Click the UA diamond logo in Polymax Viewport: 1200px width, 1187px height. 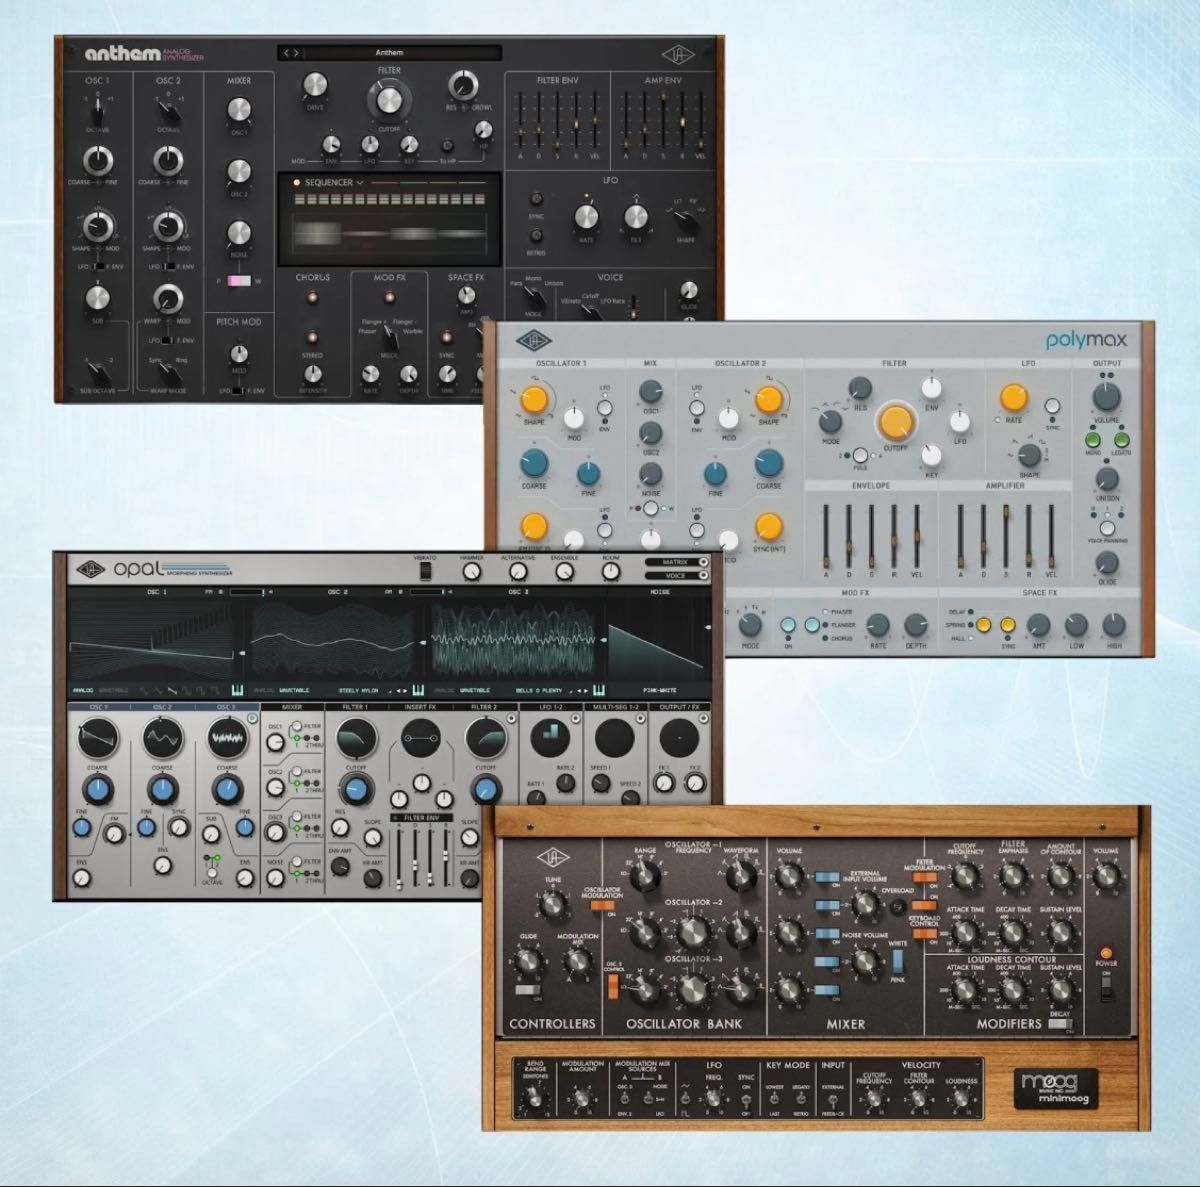click(x=536, y=341)
